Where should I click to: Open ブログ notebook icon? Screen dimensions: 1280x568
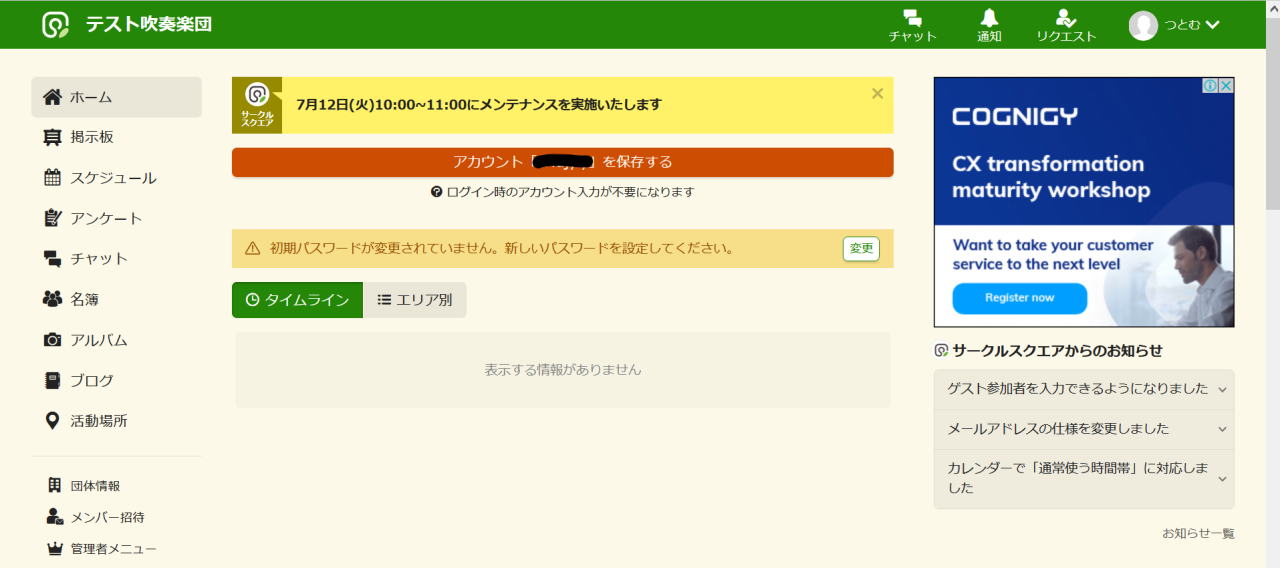click(x=52, y=380)
